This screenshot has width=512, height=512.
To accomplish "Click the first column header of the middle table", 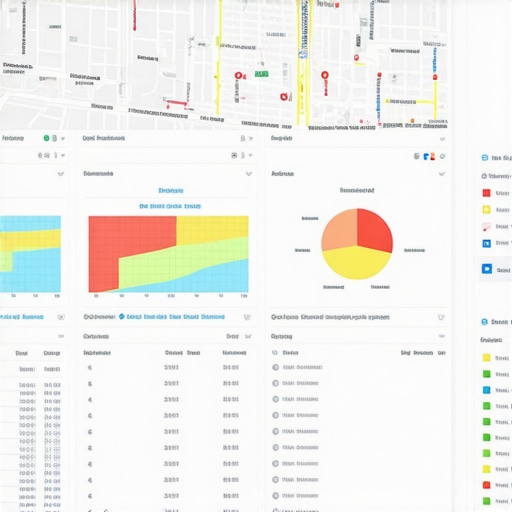I will [97, 353].
